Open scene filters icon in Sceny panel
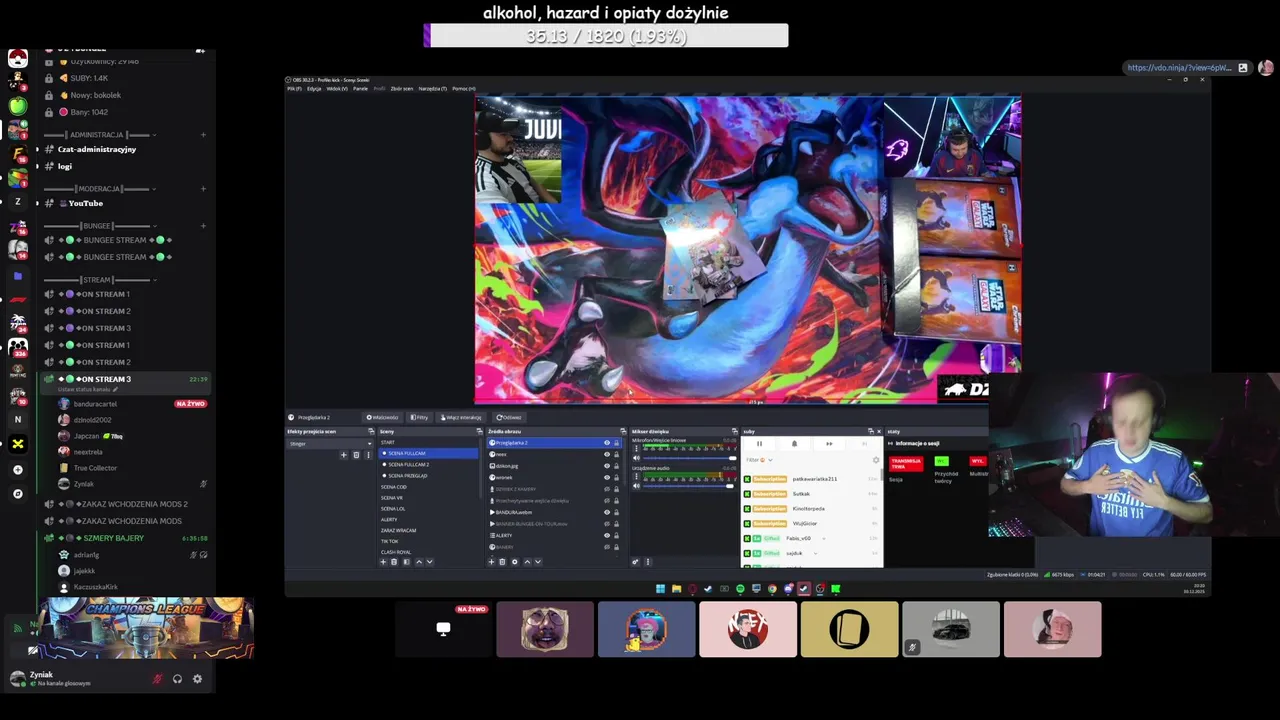The width and height of the screenshot is (1280, 720). click(406, 562)
